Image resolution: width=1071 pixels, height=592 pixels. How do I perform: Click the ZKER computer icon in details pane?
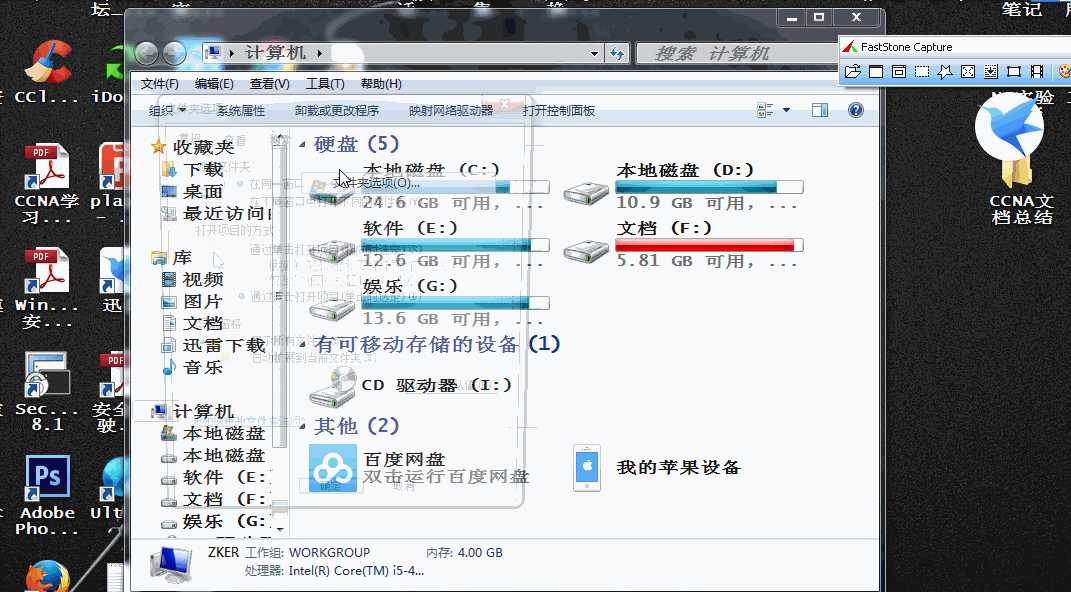click(x=172, y=563)
